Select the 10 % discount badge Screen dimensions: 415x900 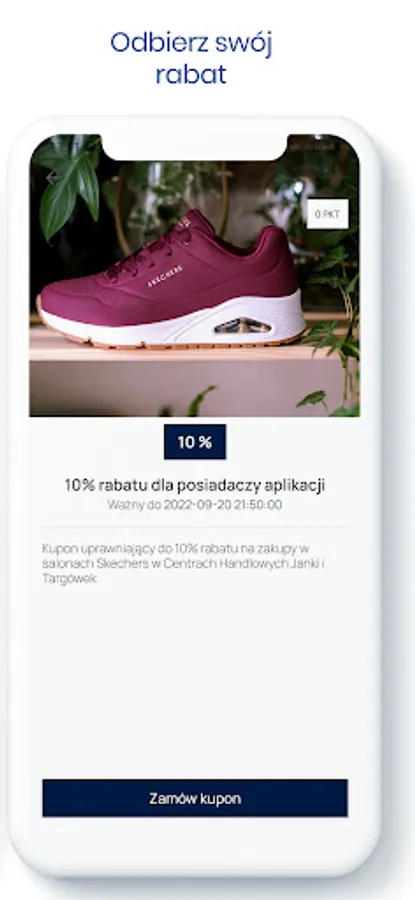[x=195, y=442]
